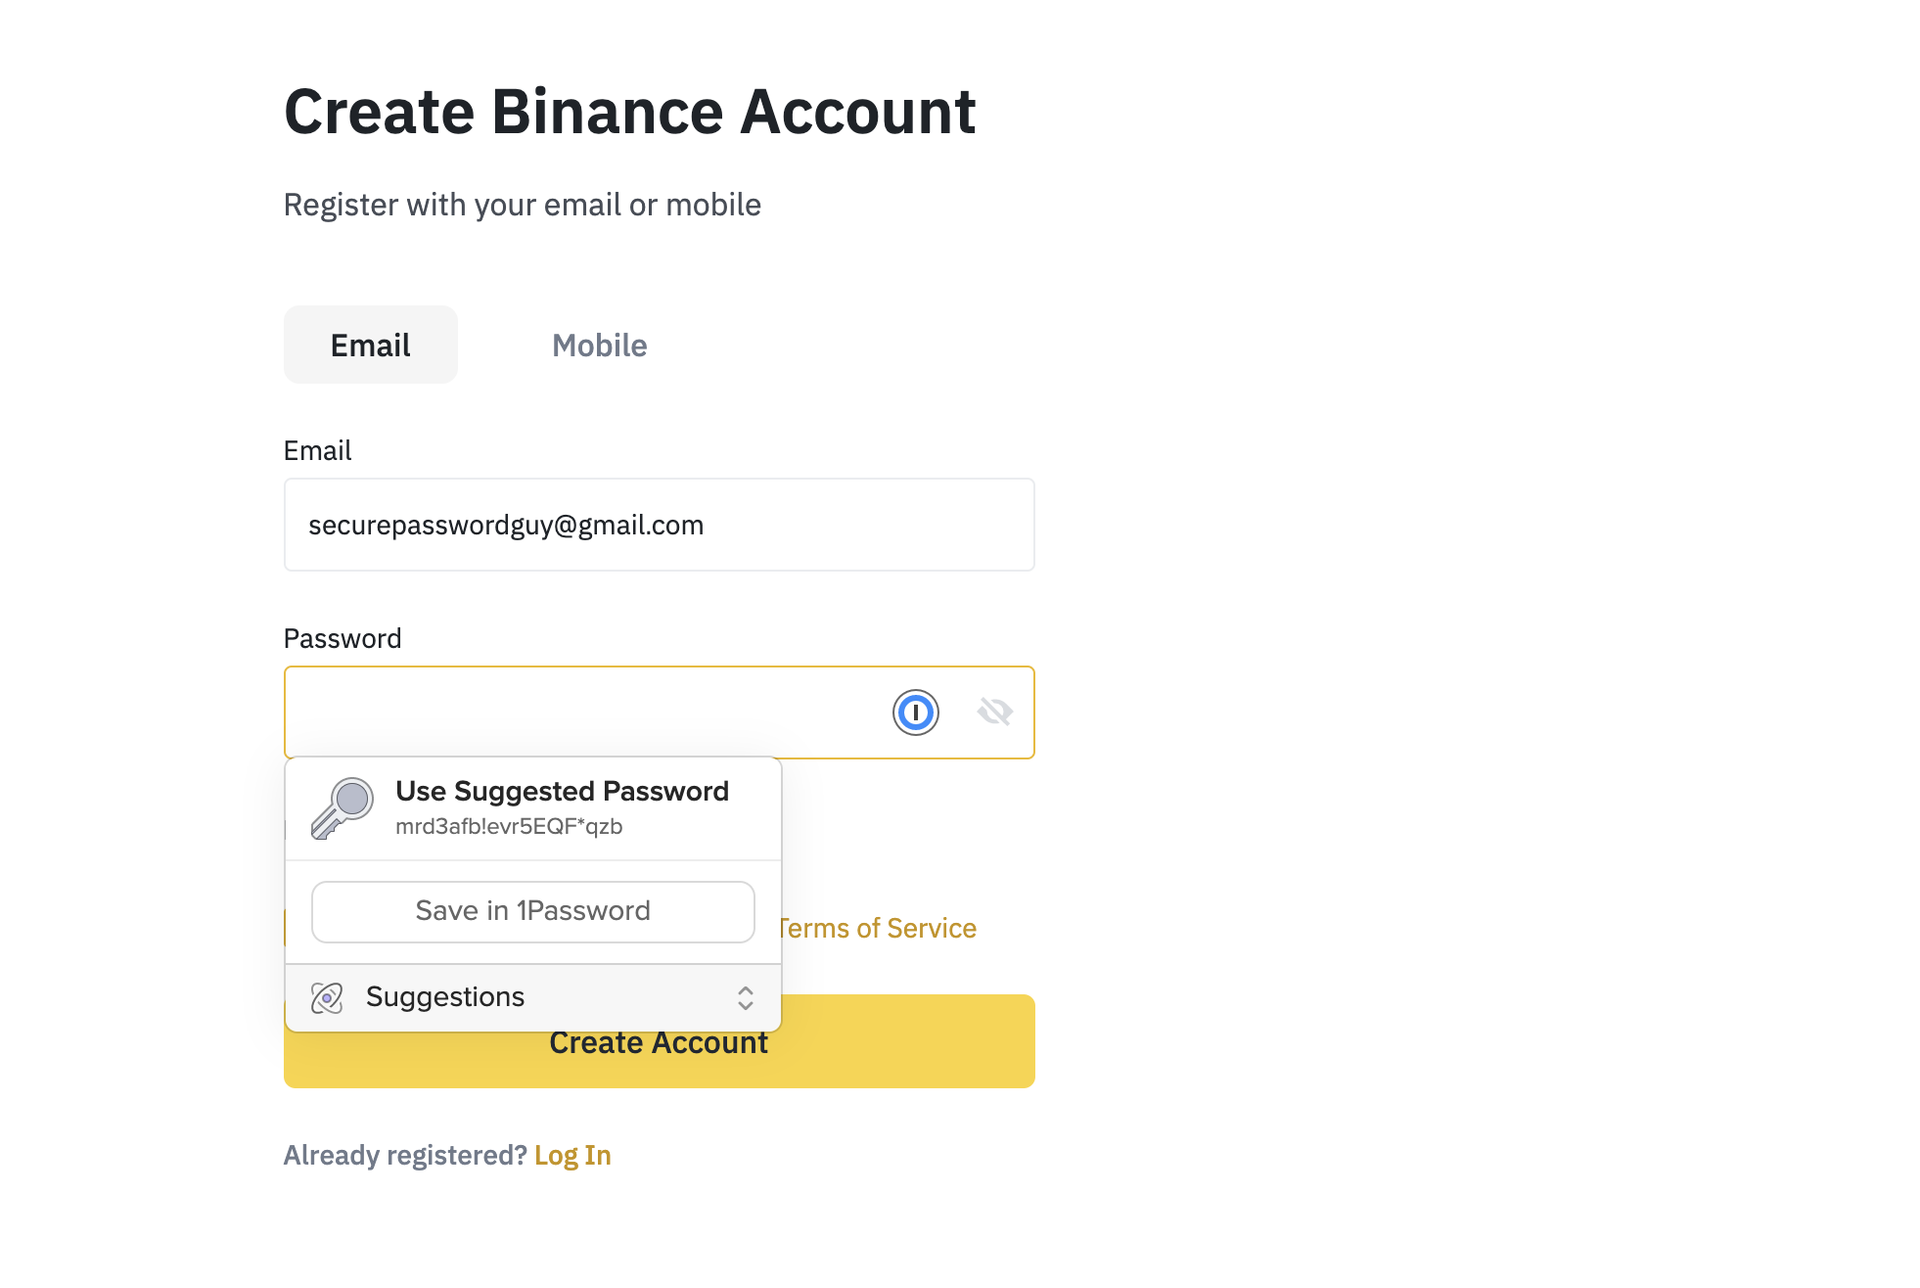Image resolution: width=1920 pixels, height=1288 pixels.
Task: Click the Email input field
Action: (658, 523)
